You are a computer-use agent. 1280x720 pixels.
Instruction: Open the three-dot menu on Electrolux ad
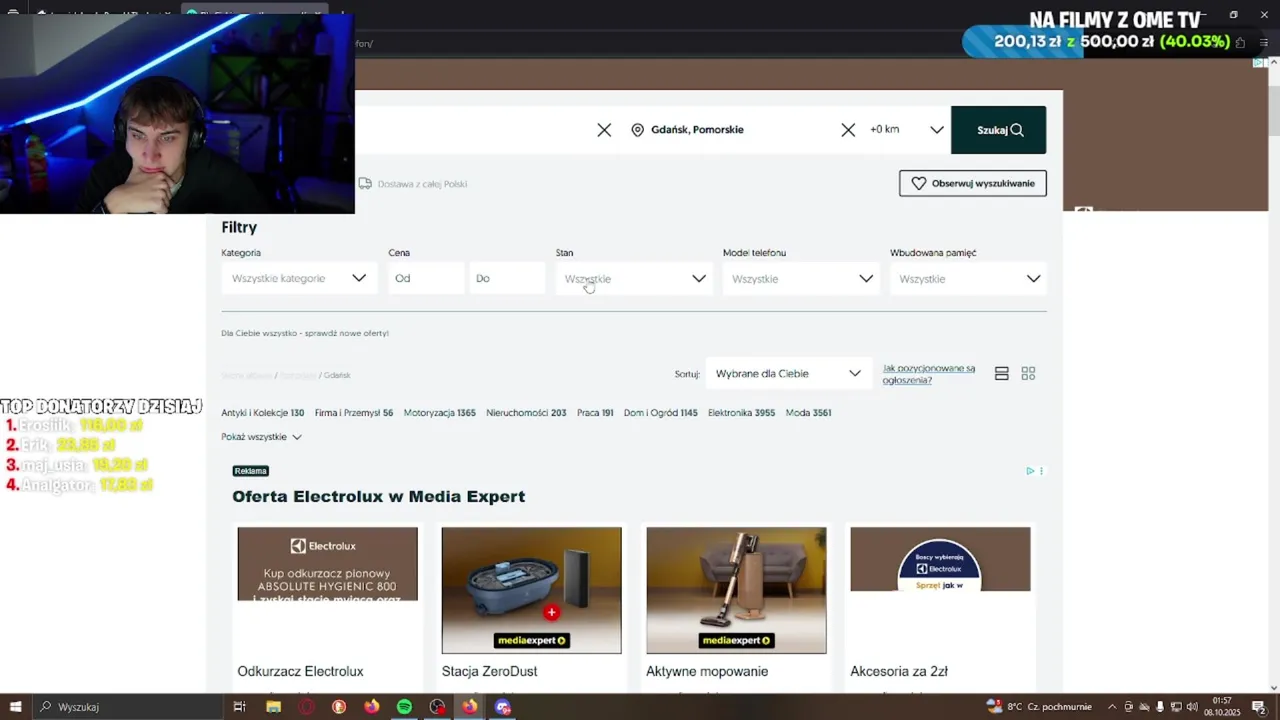[1041, 471]
